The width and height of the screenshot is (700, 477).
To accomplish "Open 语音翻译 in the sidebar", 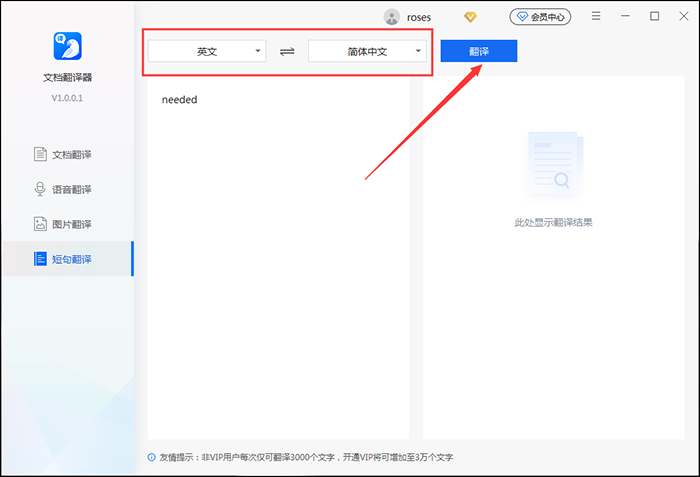I will click(x=68, y=189).
